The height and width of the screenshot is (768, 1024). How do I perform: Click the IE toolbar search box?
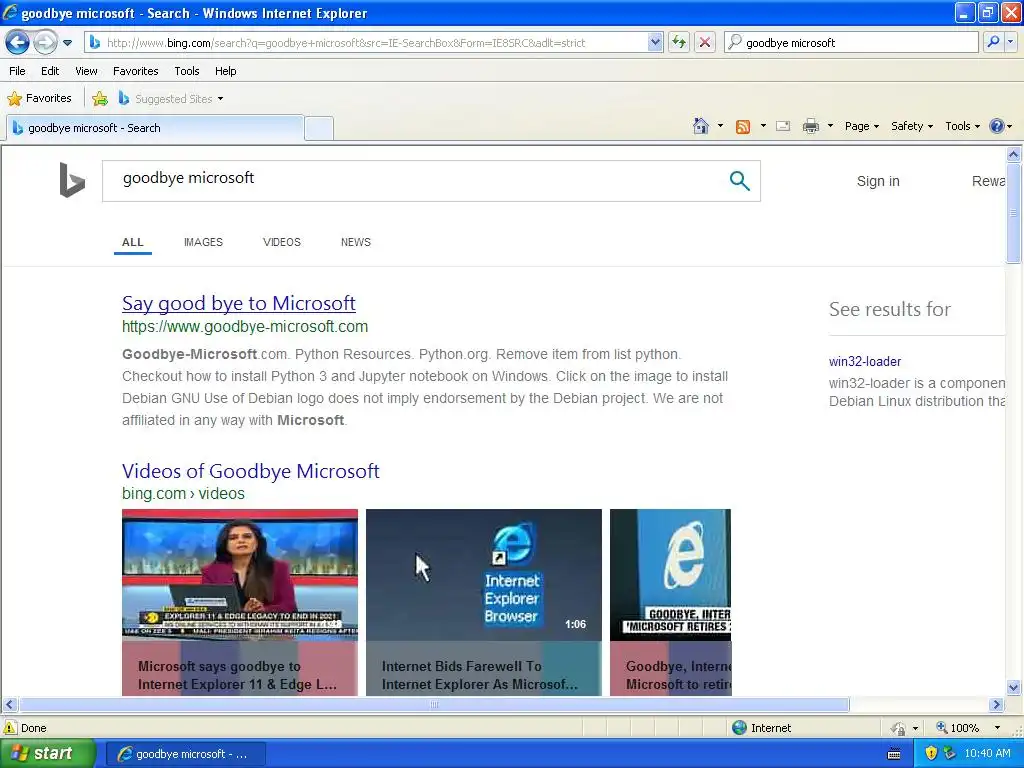click(x=851, y=42)
